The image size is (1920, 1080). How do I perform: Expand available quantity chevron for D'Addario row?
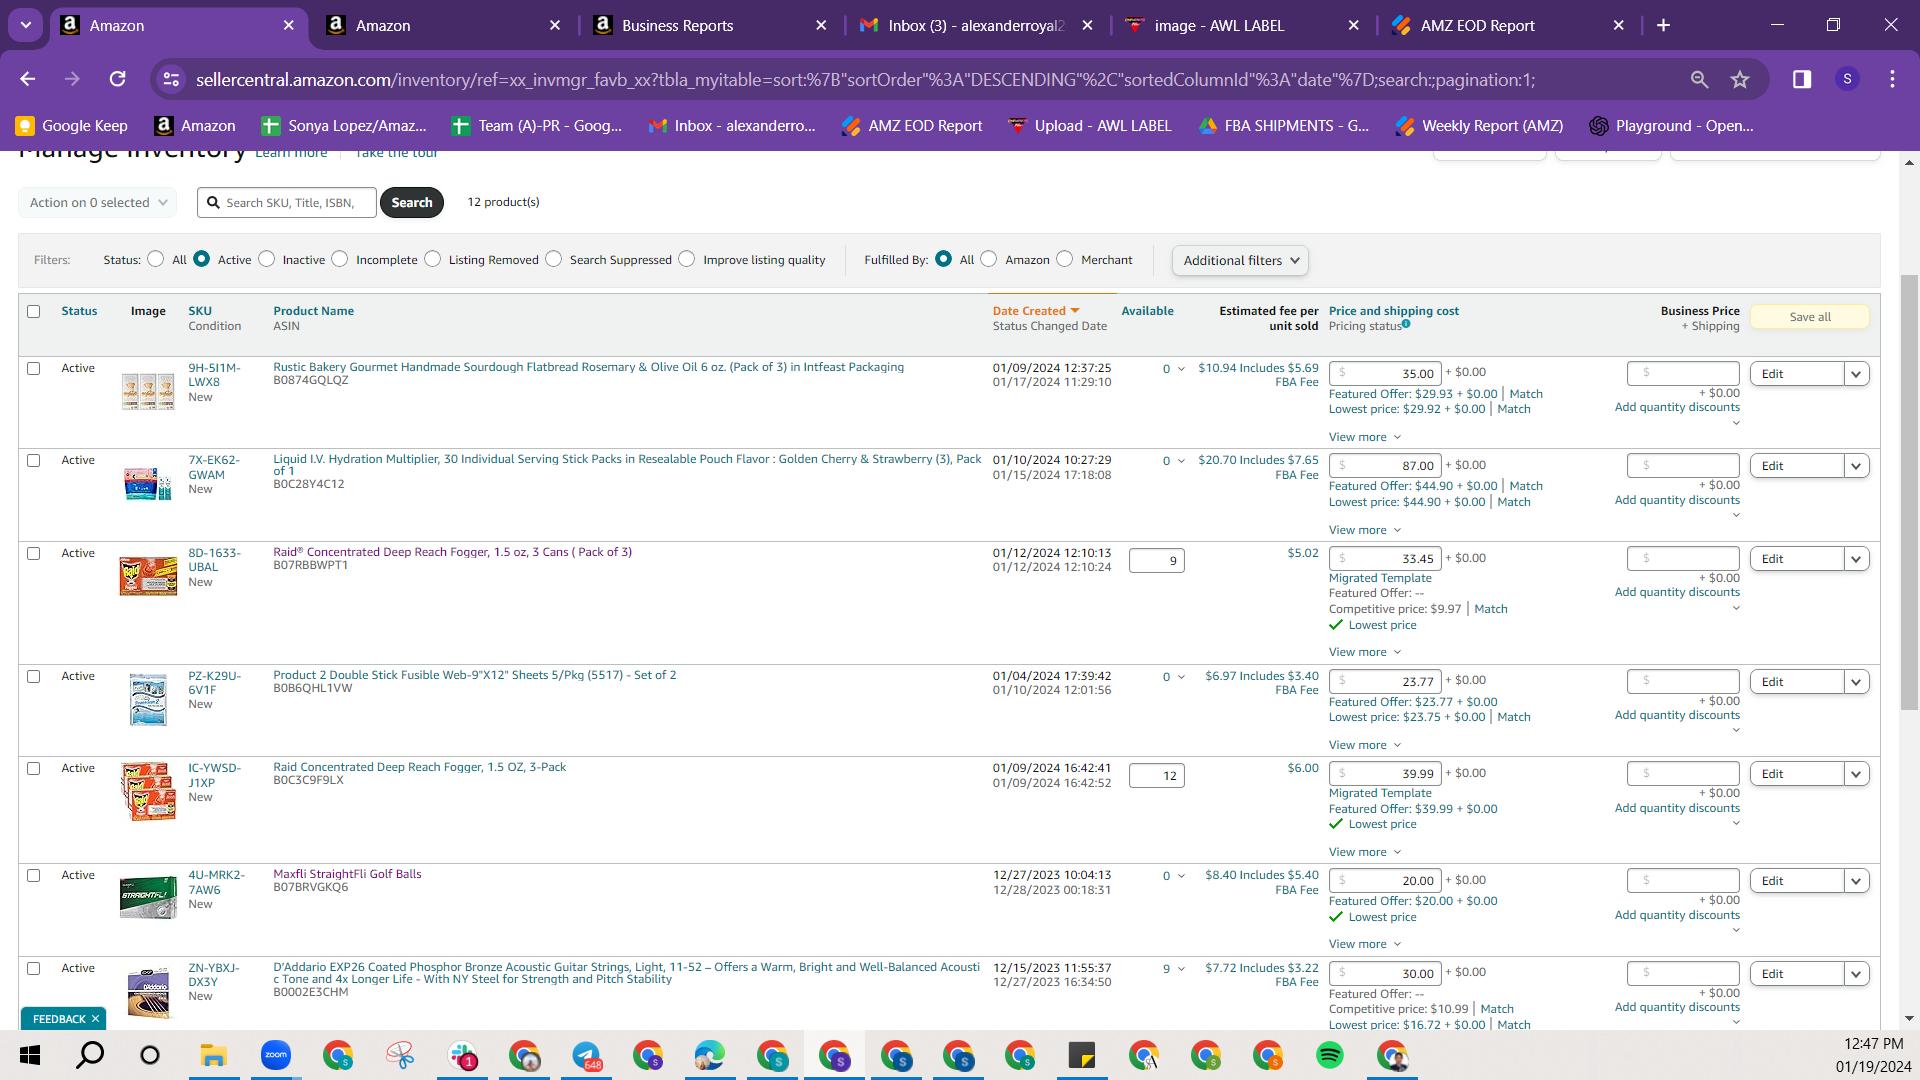1182,969
